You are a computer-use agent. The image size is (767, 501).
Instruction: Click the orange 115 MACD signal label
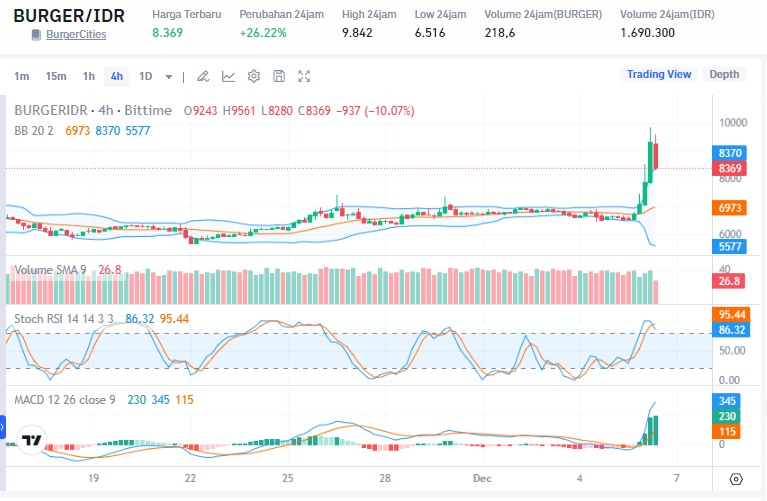tap(726, 432)
